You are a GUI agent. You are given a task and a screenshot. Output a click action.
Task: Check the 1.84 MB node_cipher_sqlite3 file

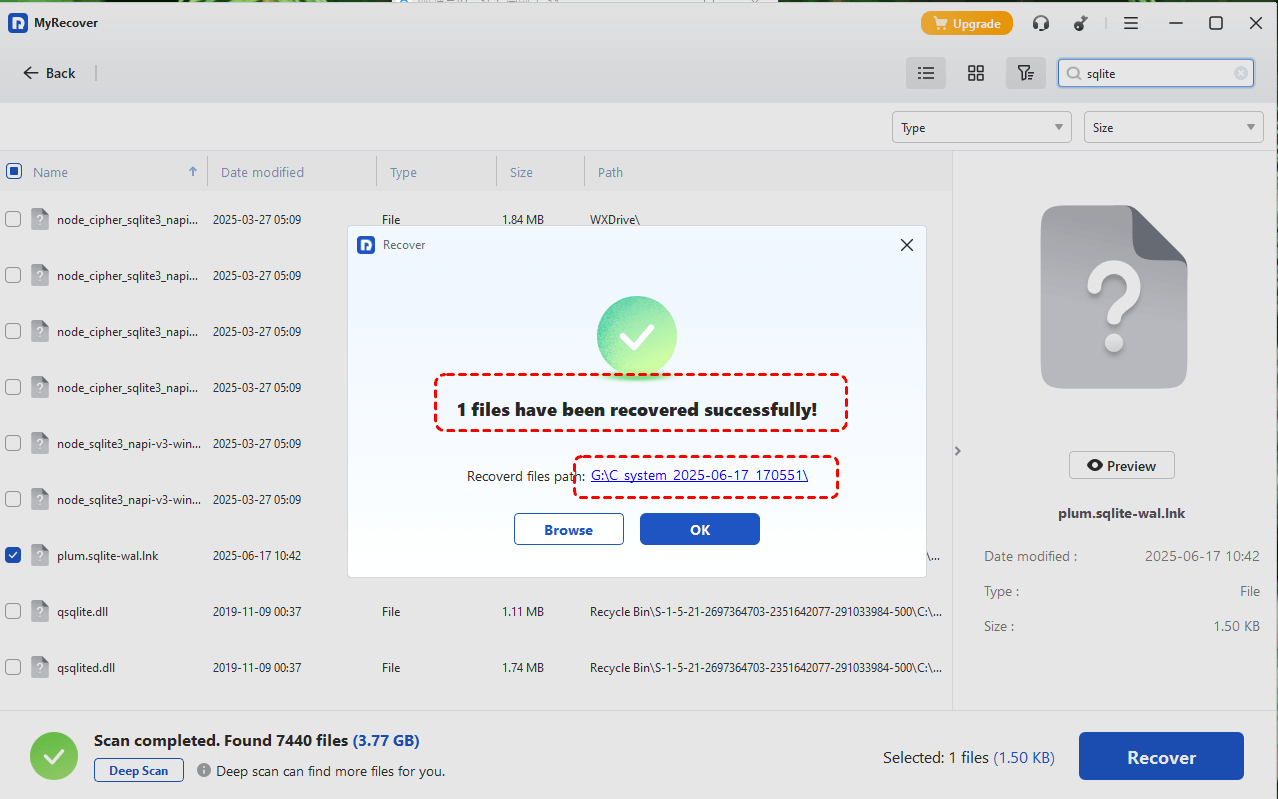13,219
